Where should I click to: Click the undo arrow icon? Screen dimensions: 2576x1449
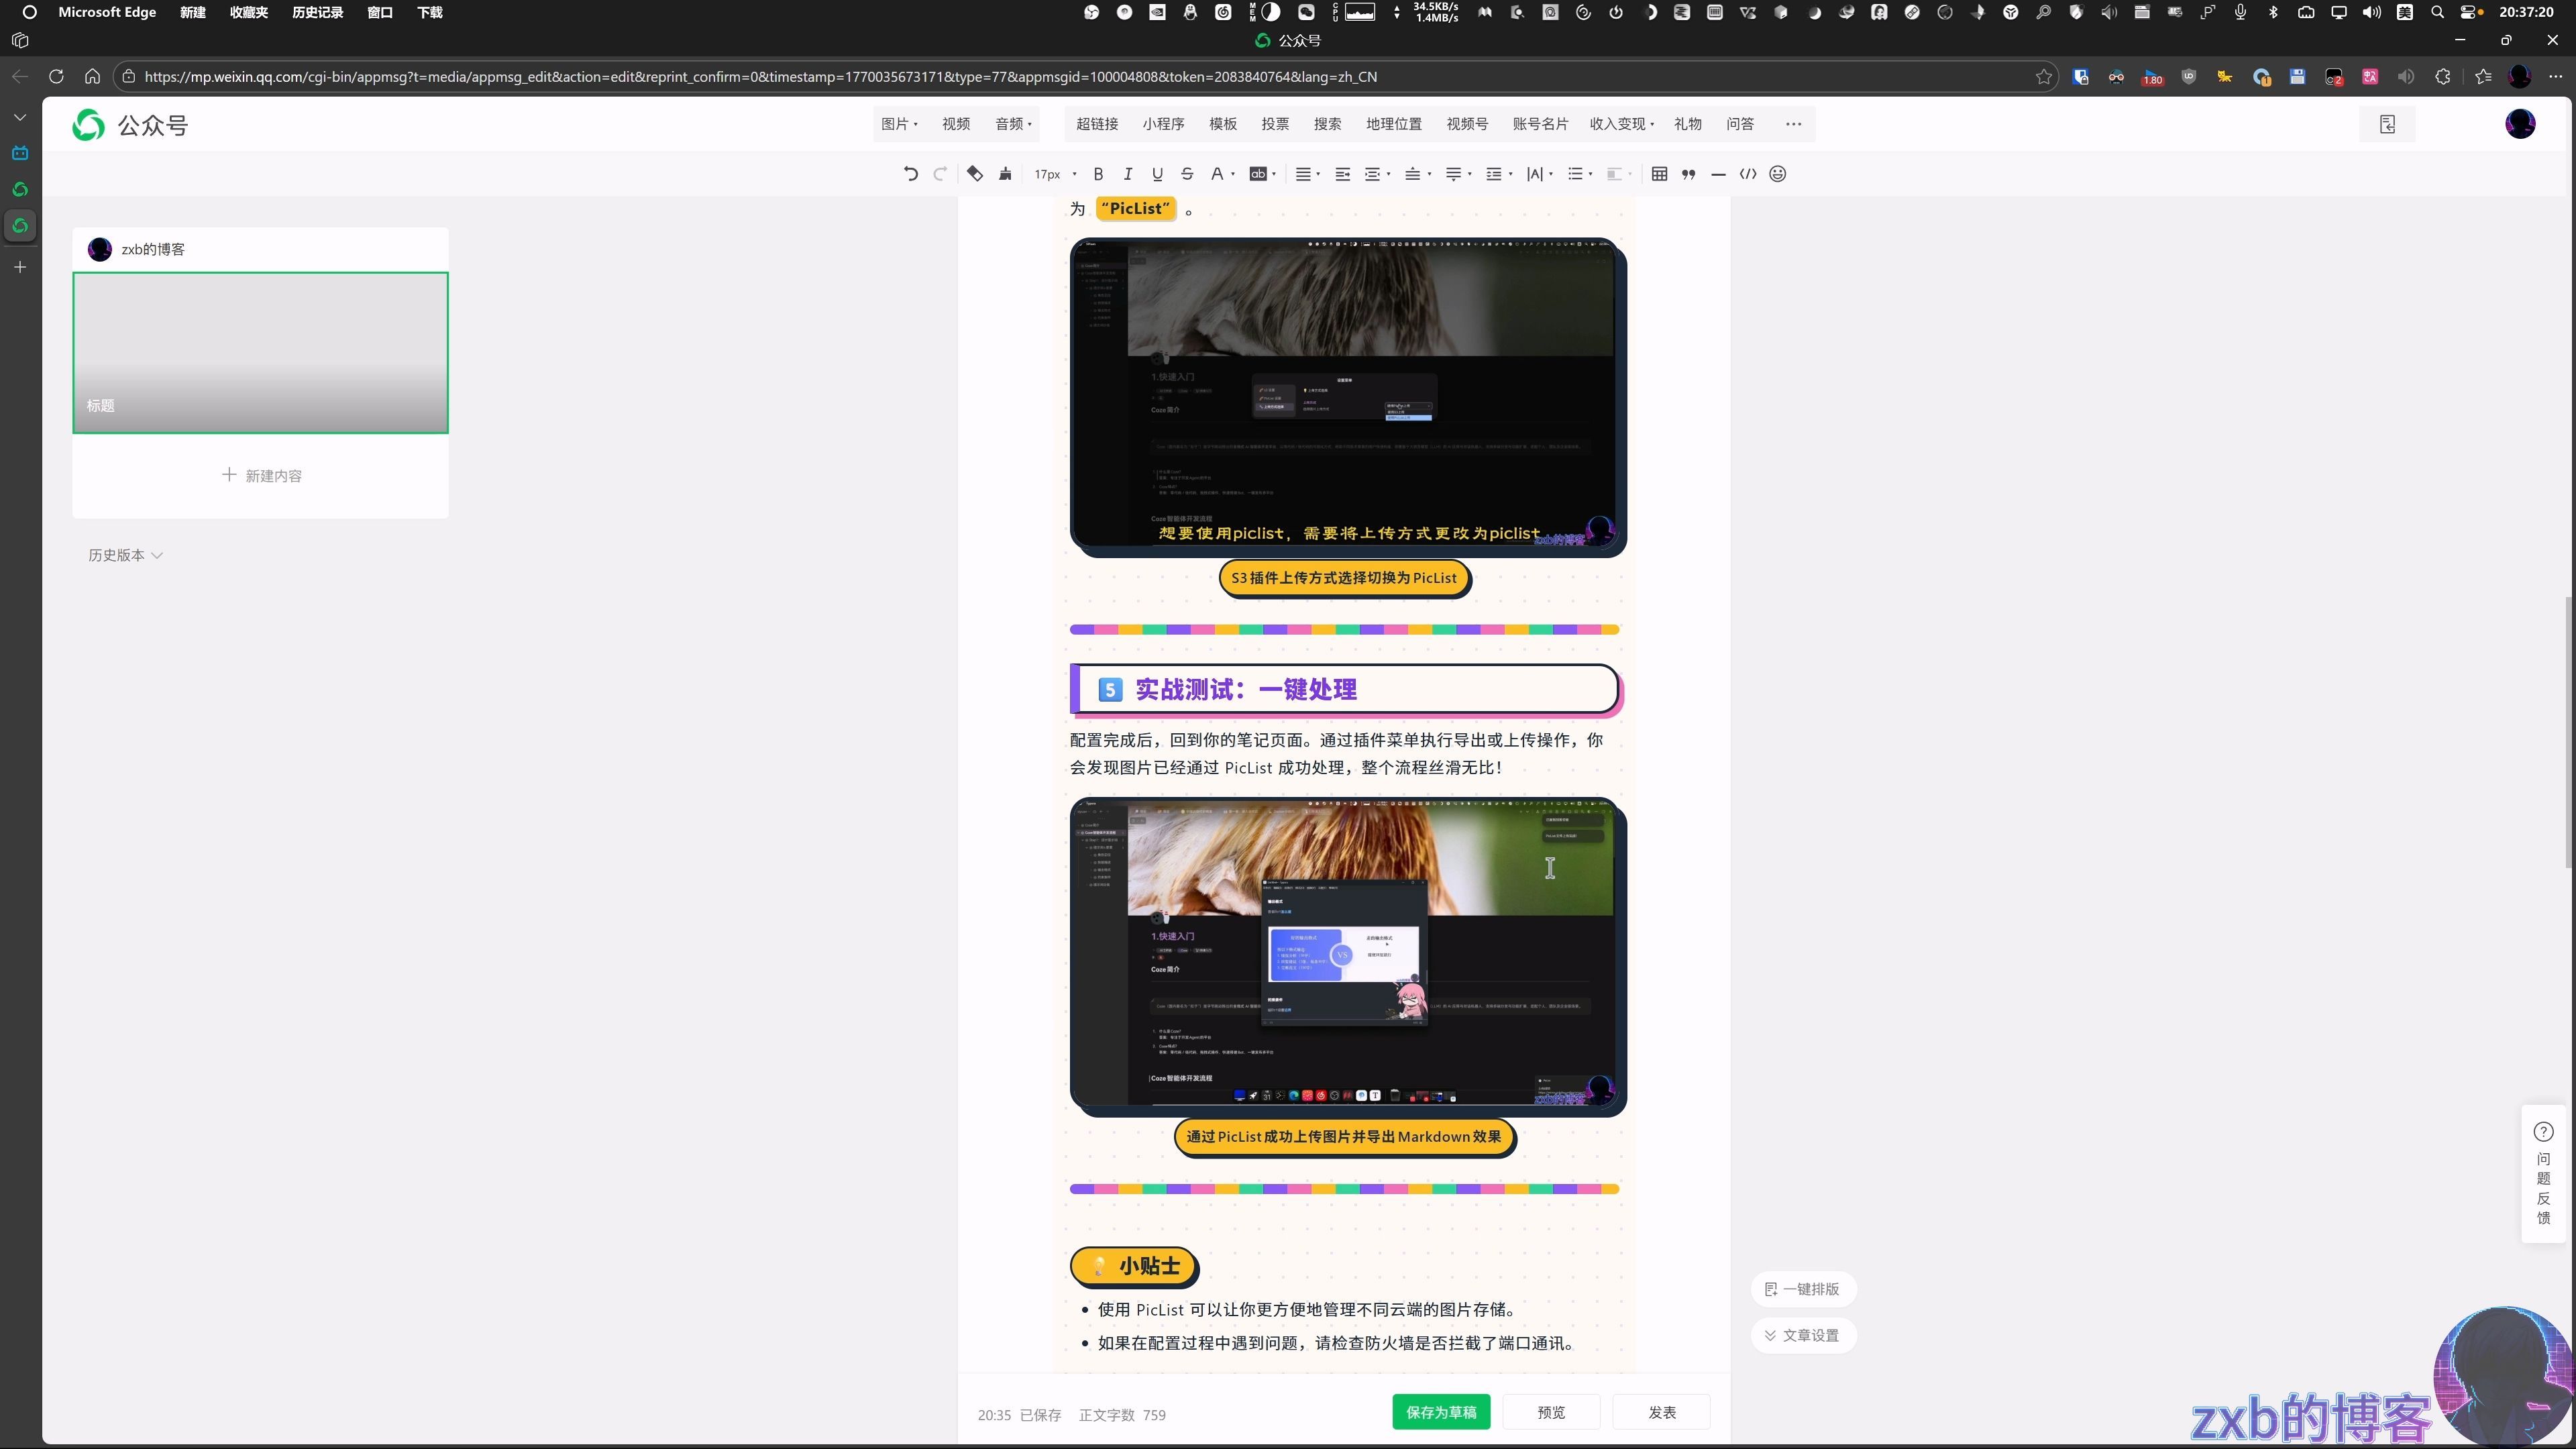click(910, 174)
